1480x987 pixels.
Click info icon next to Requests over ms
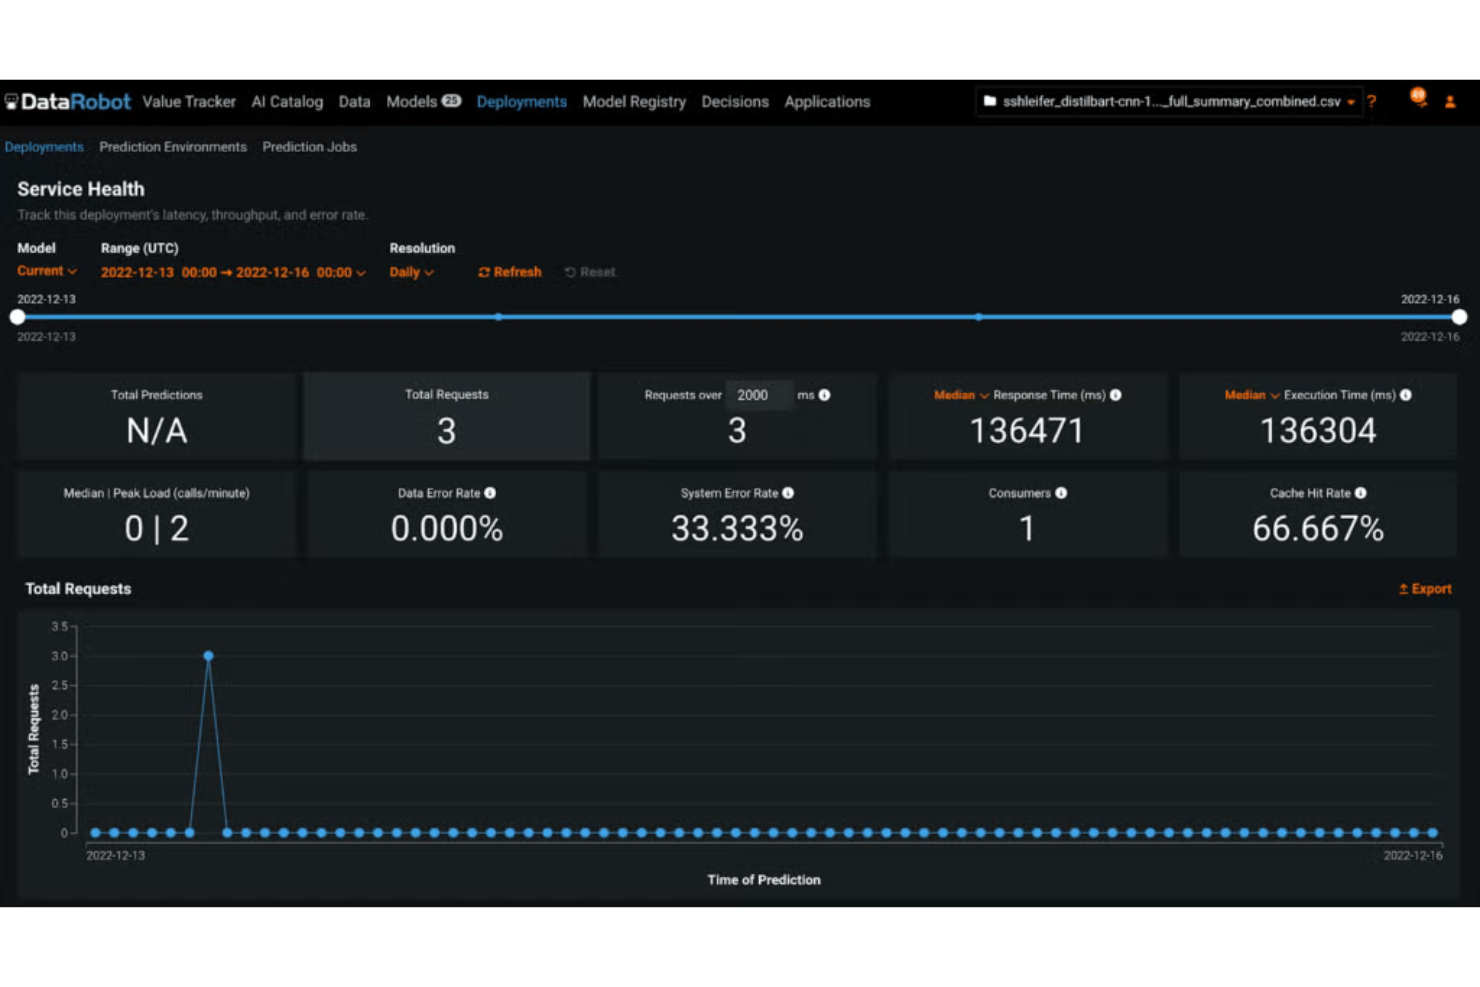825,395
